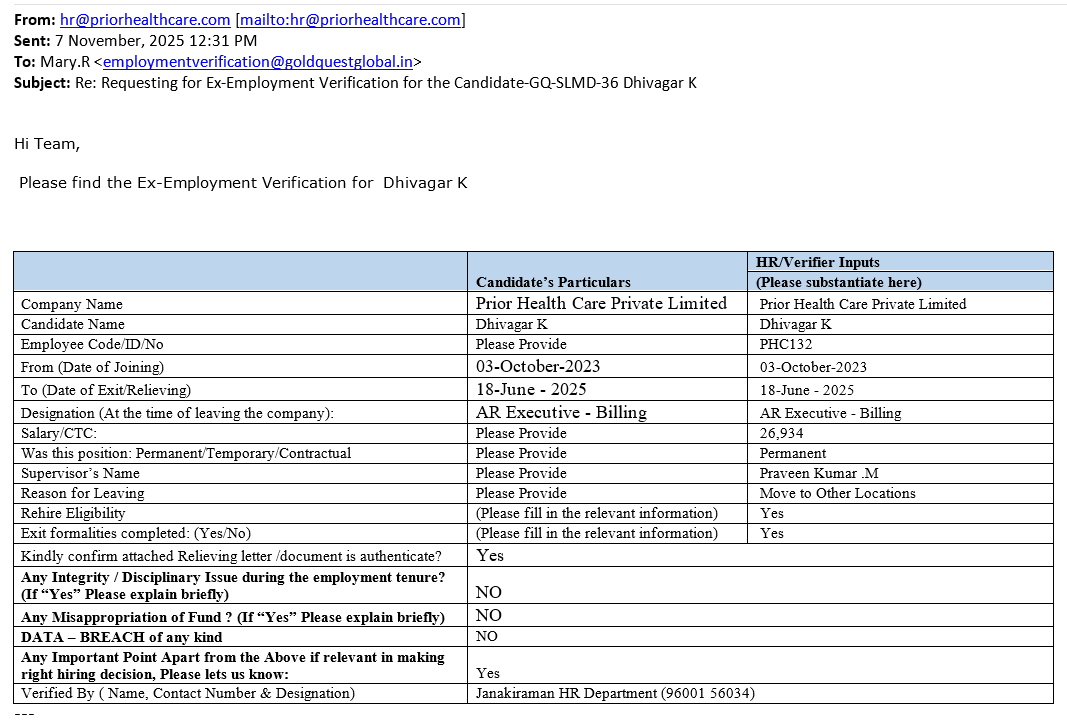This screenshot has height=723, width=1067.
Task: Click the 'Any Integrity / Disciplinary Issue' label
Action: (x=233, y=585)
